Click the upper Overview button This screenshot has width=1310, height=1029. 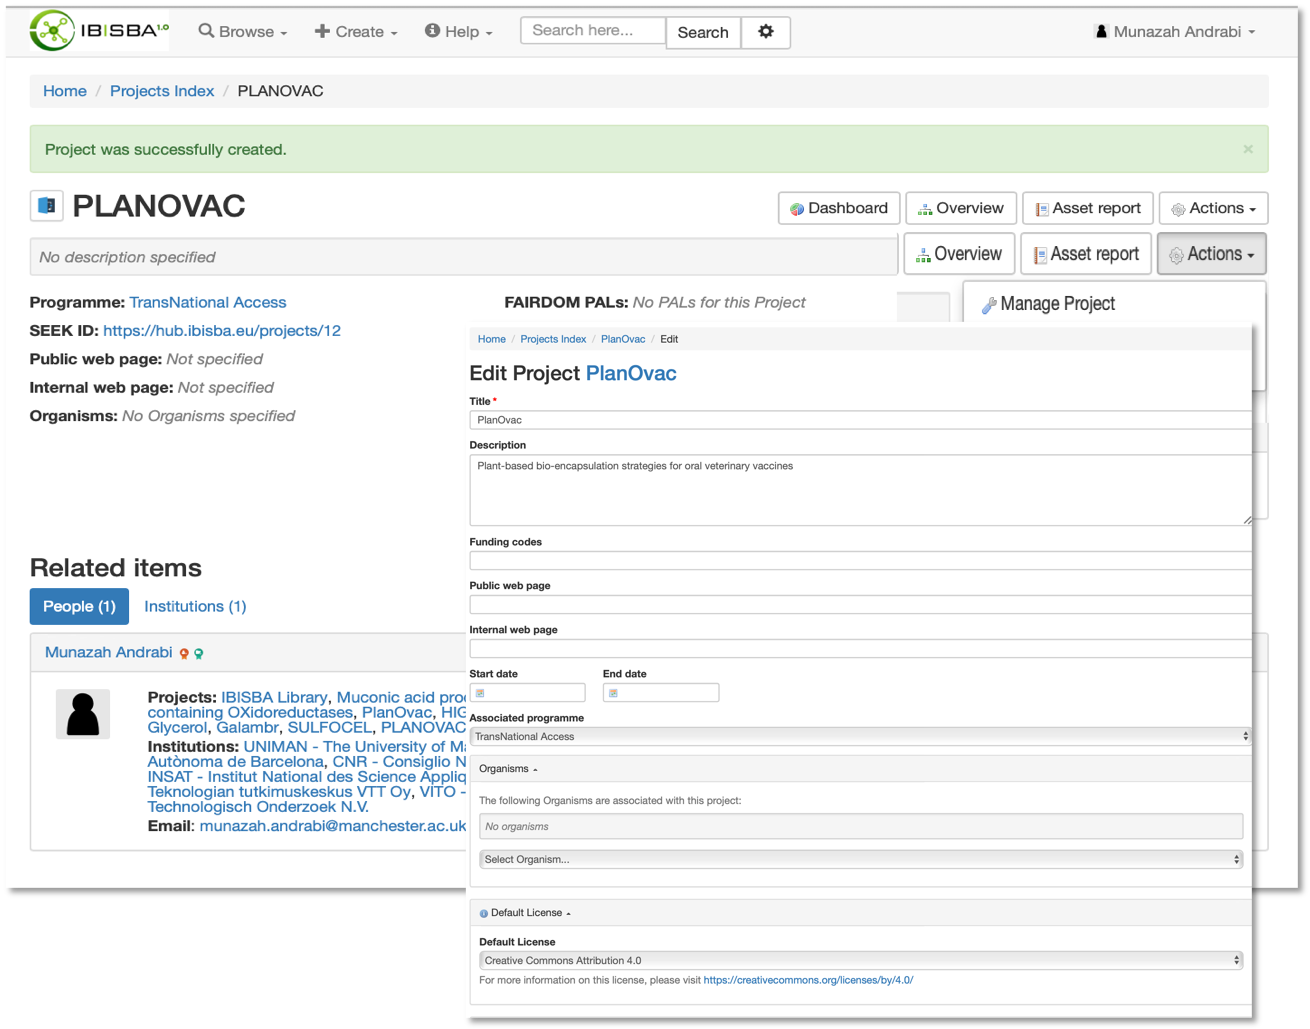pyautogui.click(x=961, y=208)
